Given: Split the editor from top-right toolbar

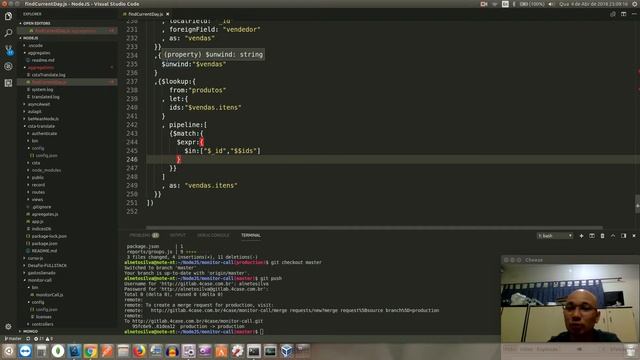Looking at the screenshot, I should pyautogui.click(x=624, y=14).
